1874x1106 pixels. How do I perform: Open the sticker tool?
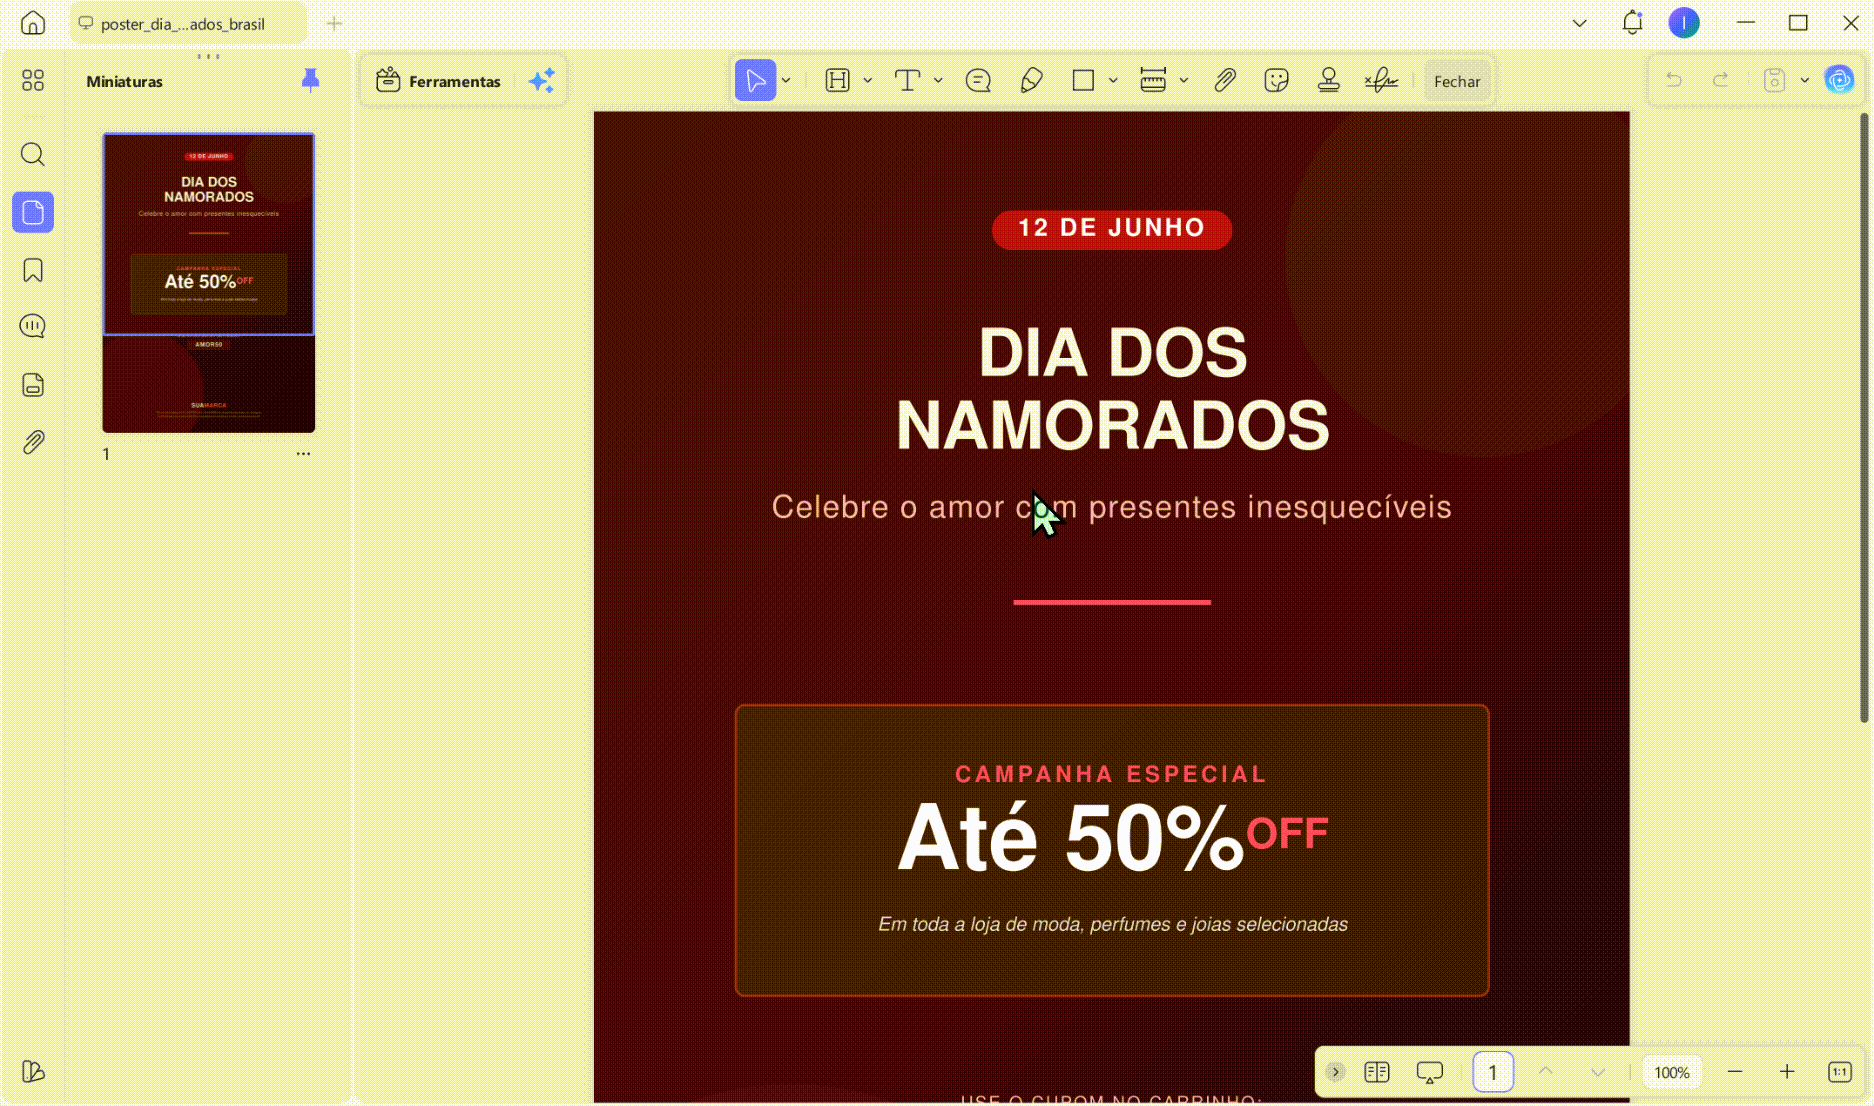click(x=1276, y=80)
